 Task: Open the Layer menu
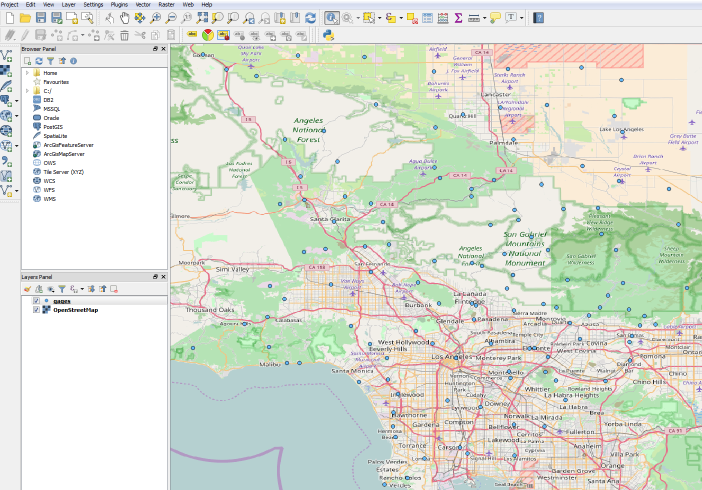pos(68,4)
